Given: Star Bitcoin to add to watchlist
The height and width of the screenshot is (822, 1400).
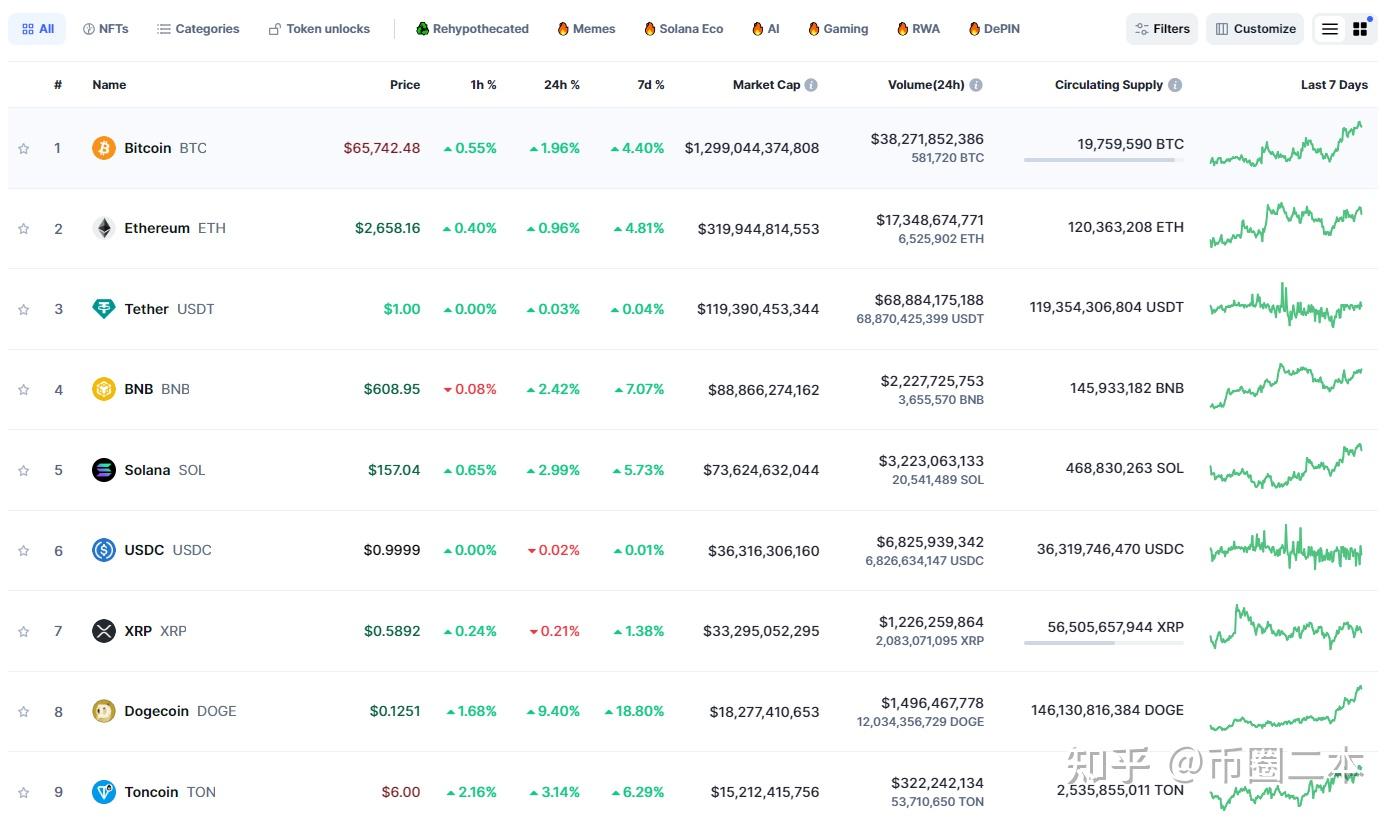Looking at the screenshot, I should pyautogui.click(x=24, y=149).
